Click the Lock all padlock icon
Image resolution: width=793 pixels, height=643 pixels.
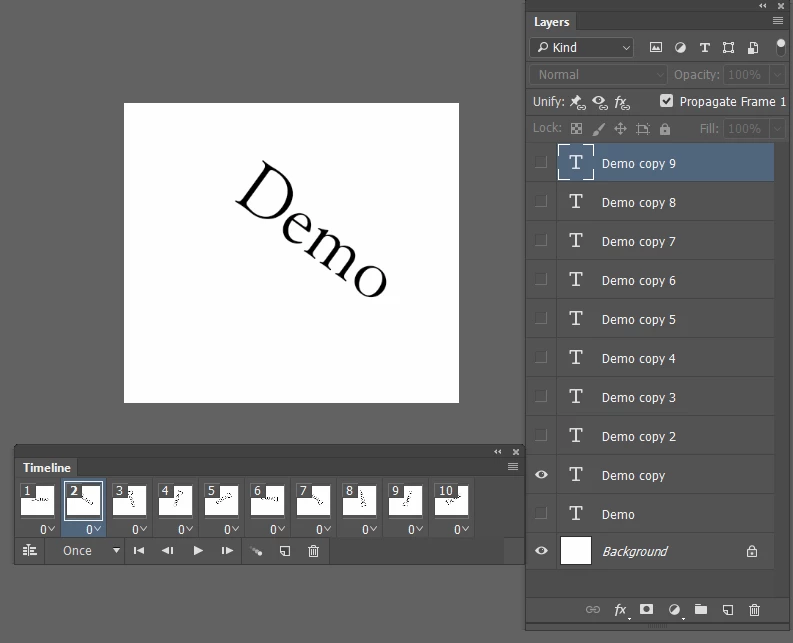pyautogui.click(x=665, y=128)
